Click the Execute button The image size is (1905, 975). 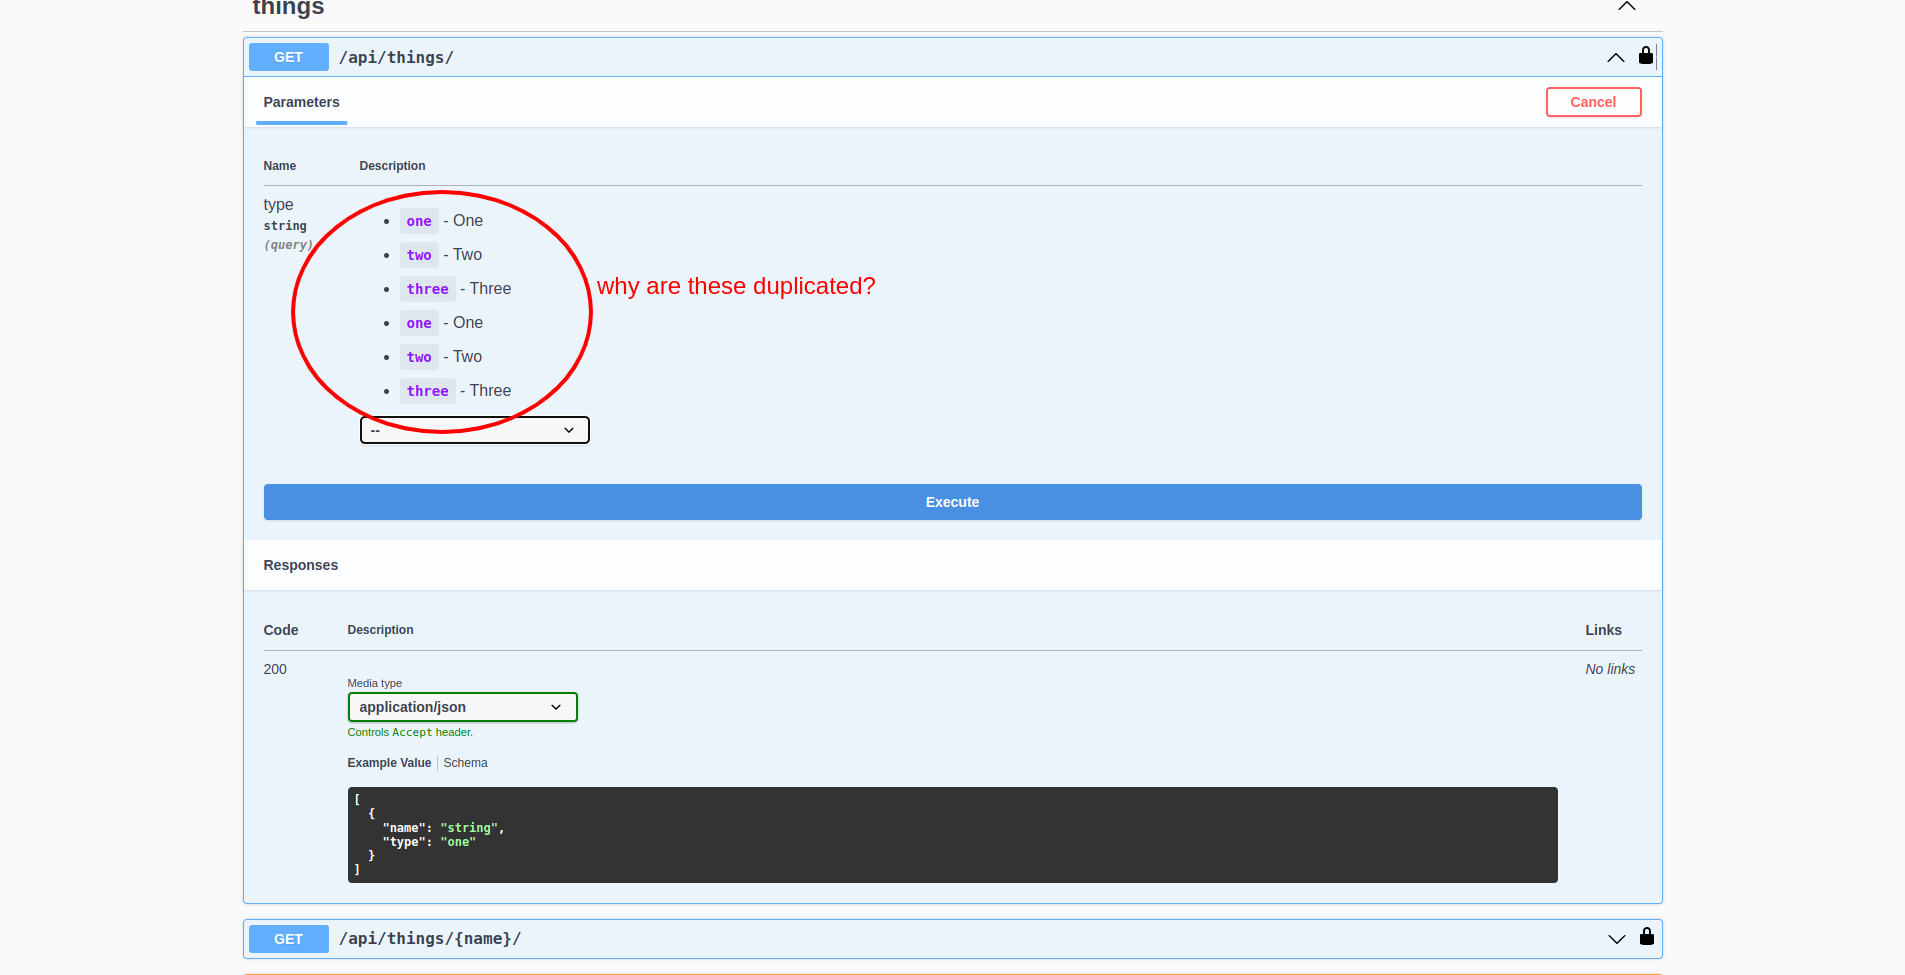click(x=951, y=501)
